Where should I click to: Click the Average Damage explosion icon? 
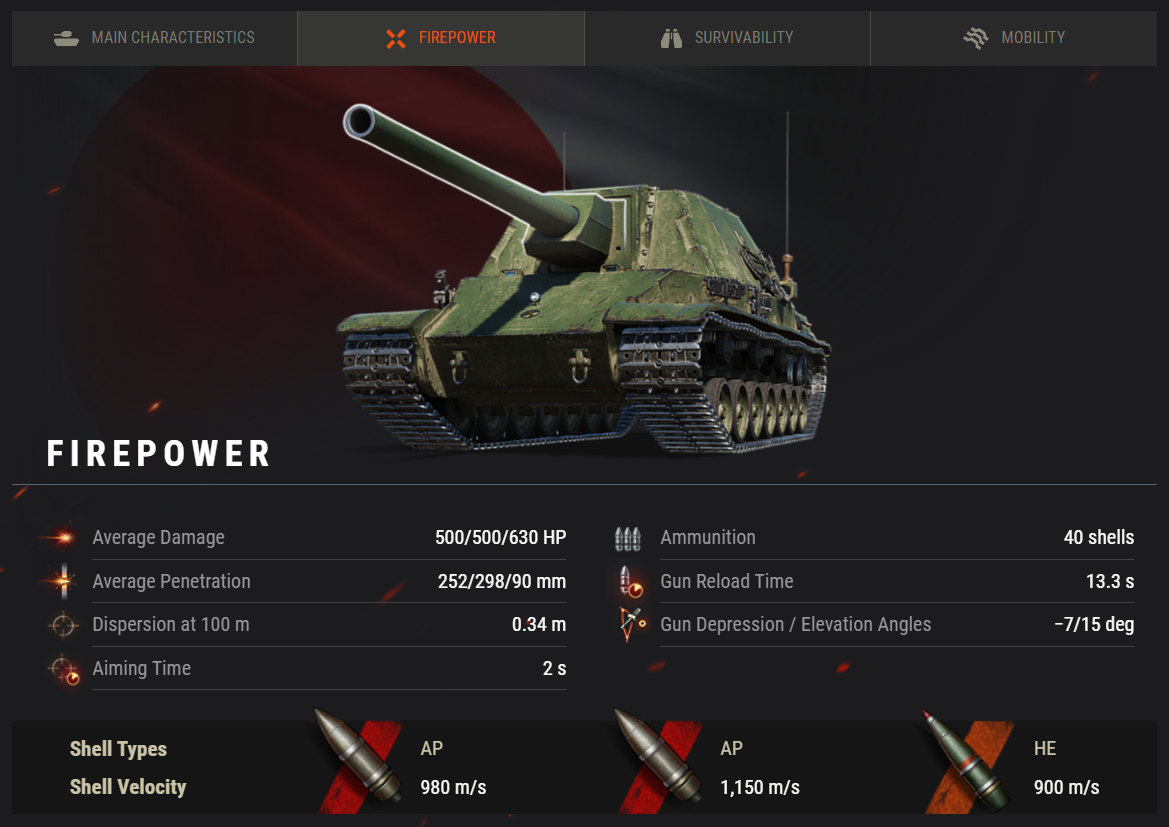(63, 537)
